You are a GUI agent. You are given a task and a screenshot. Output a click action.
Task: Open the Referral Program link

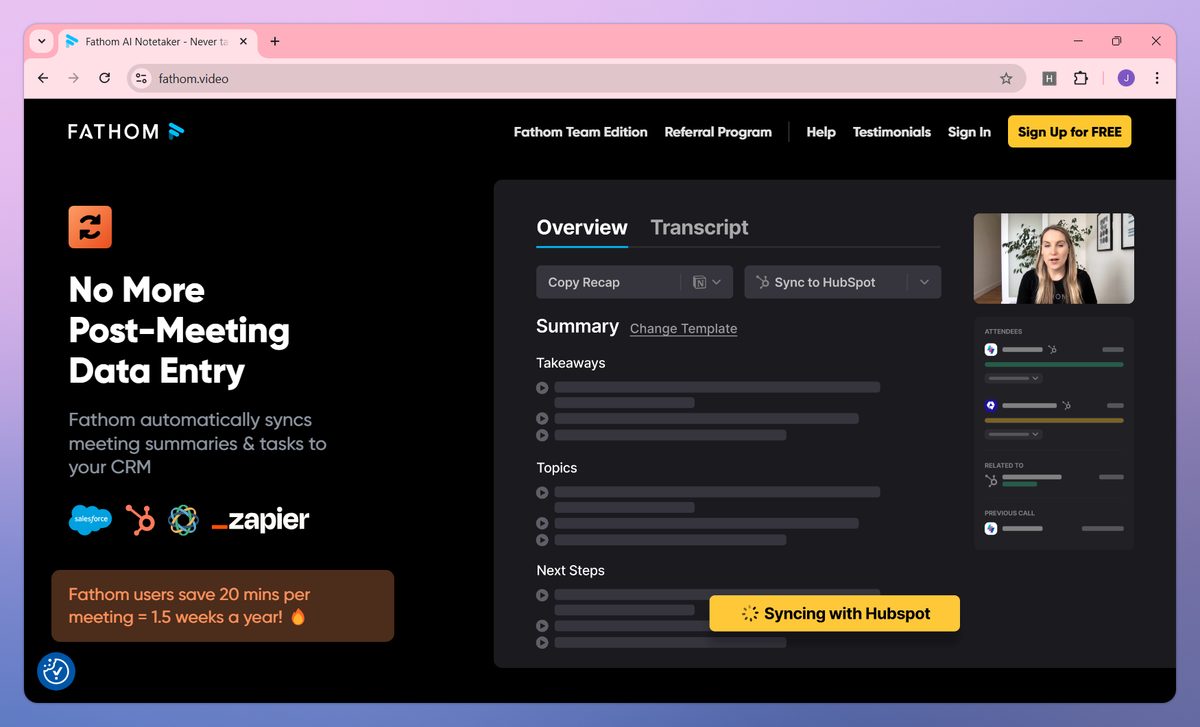[x=718, y=132]
